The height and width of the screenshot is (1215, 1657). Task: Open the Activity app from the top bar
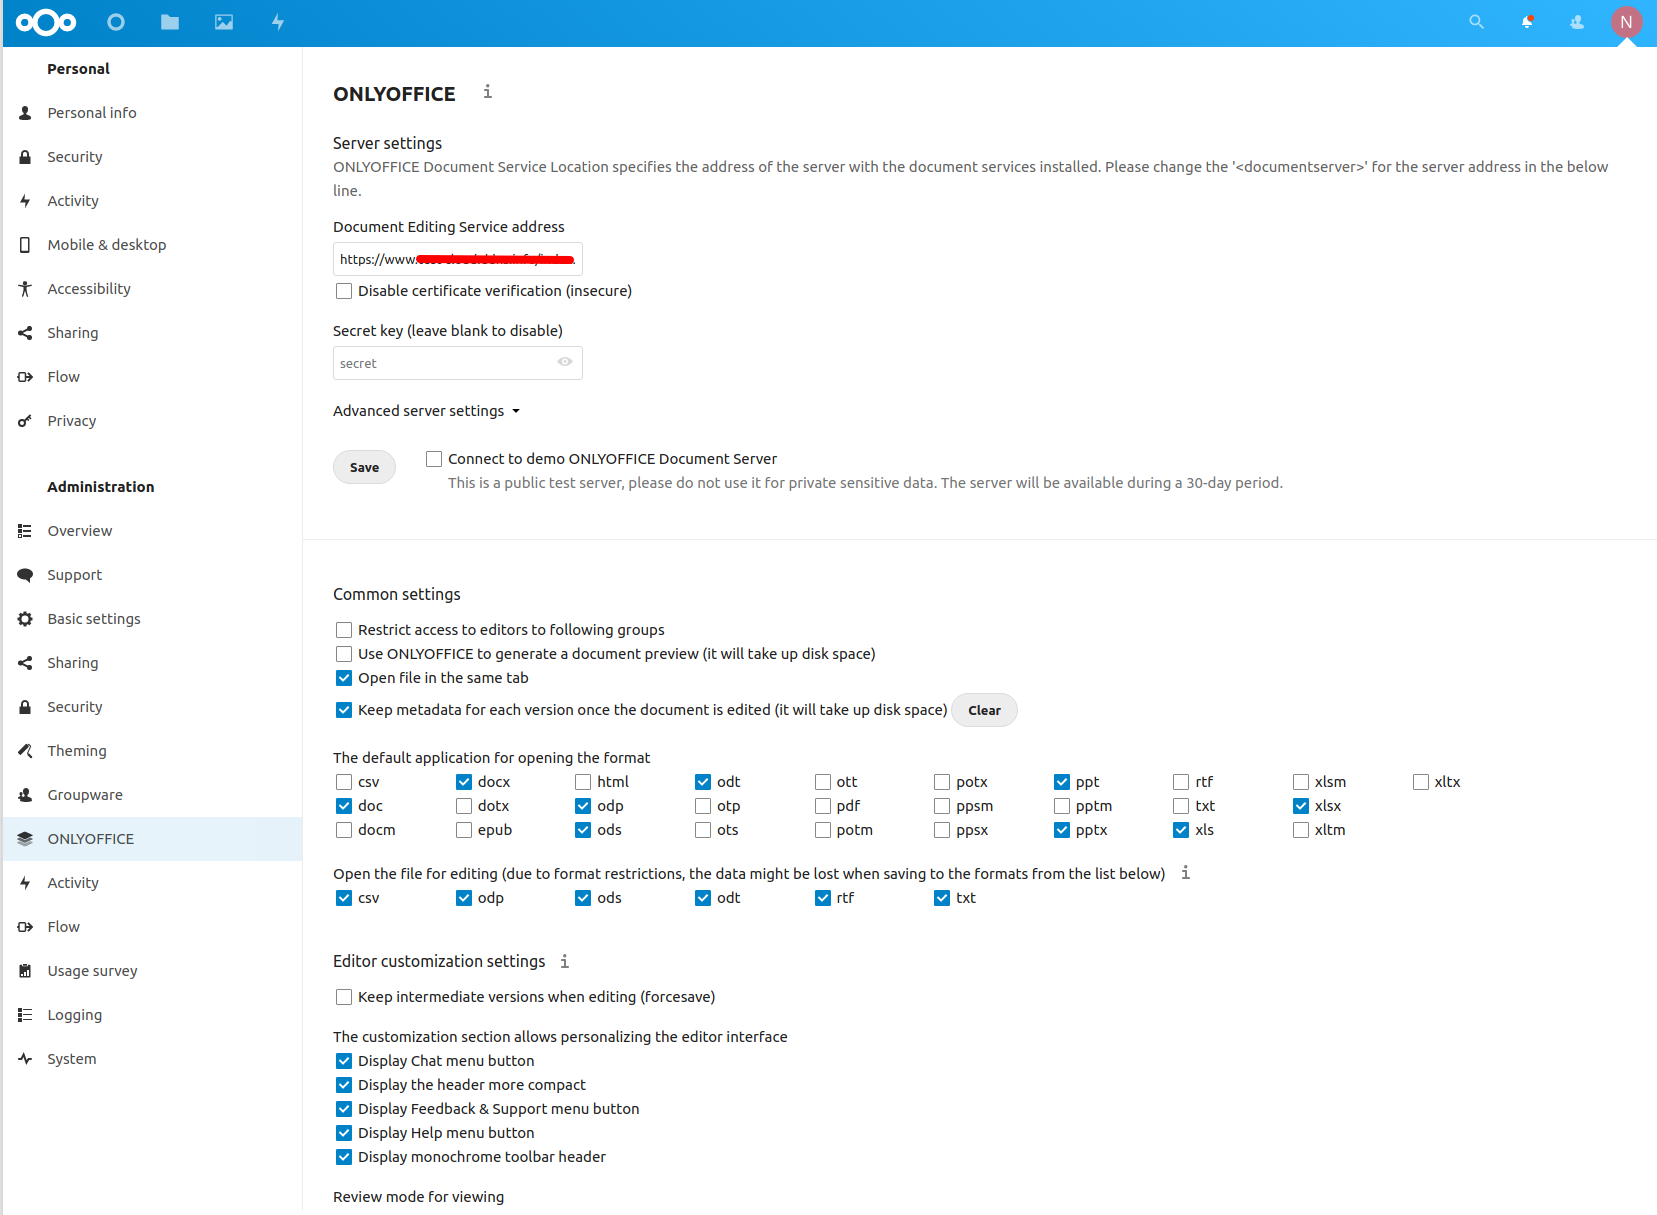point(278,22)
